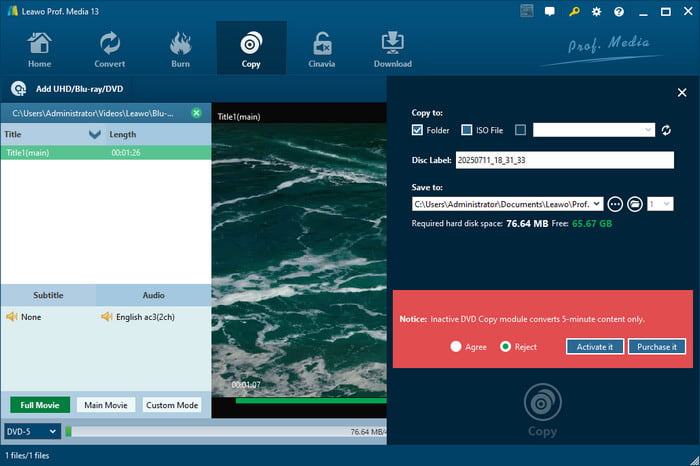Screen dimensions: 700x466
Task: Uncheck the Folder checkbox
Action: (417, 130)
